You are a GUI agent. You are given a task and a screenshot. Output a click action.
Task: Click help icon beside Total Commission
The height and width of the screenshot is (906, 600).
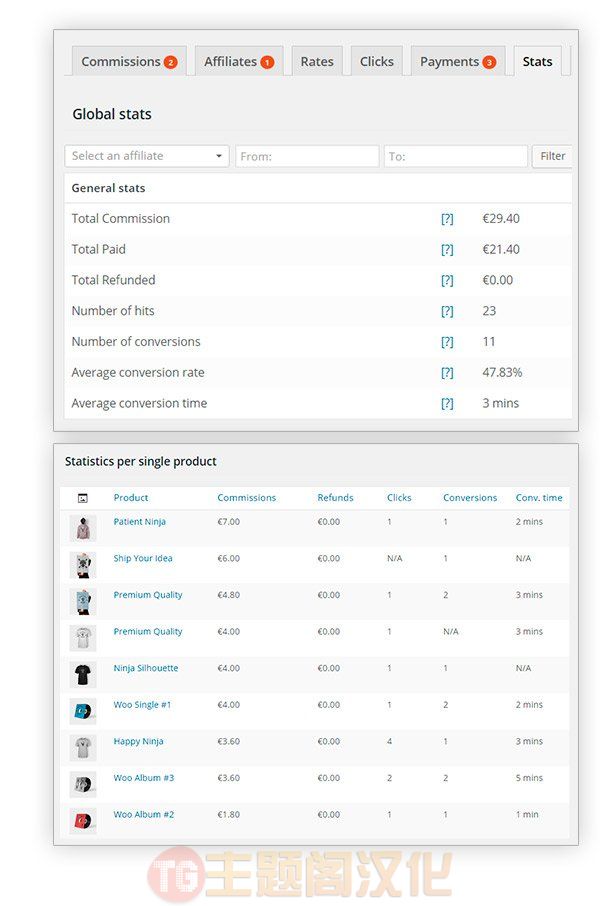pos(447,219)
